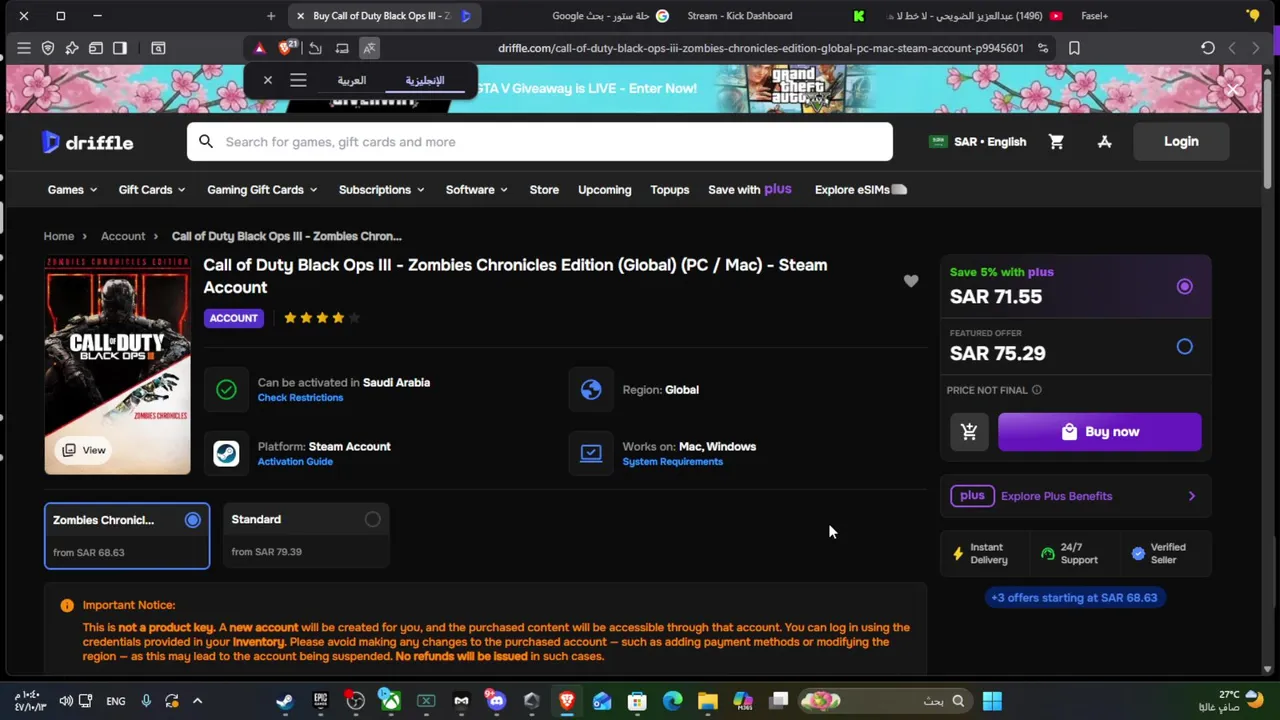Open the Activation Guide link
This screenshot has height=720, width=1280.
coord(295,462)
